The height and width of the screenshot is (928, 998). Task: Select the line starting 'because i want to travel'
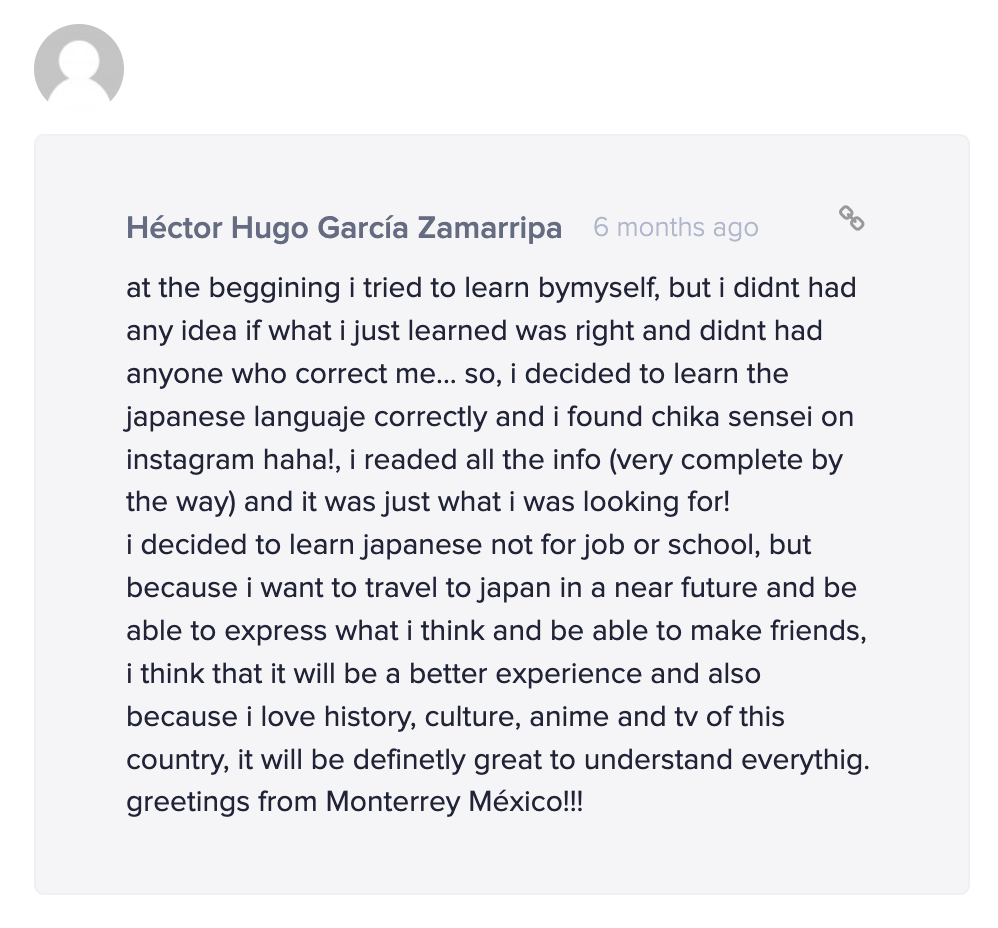point(491,587)
